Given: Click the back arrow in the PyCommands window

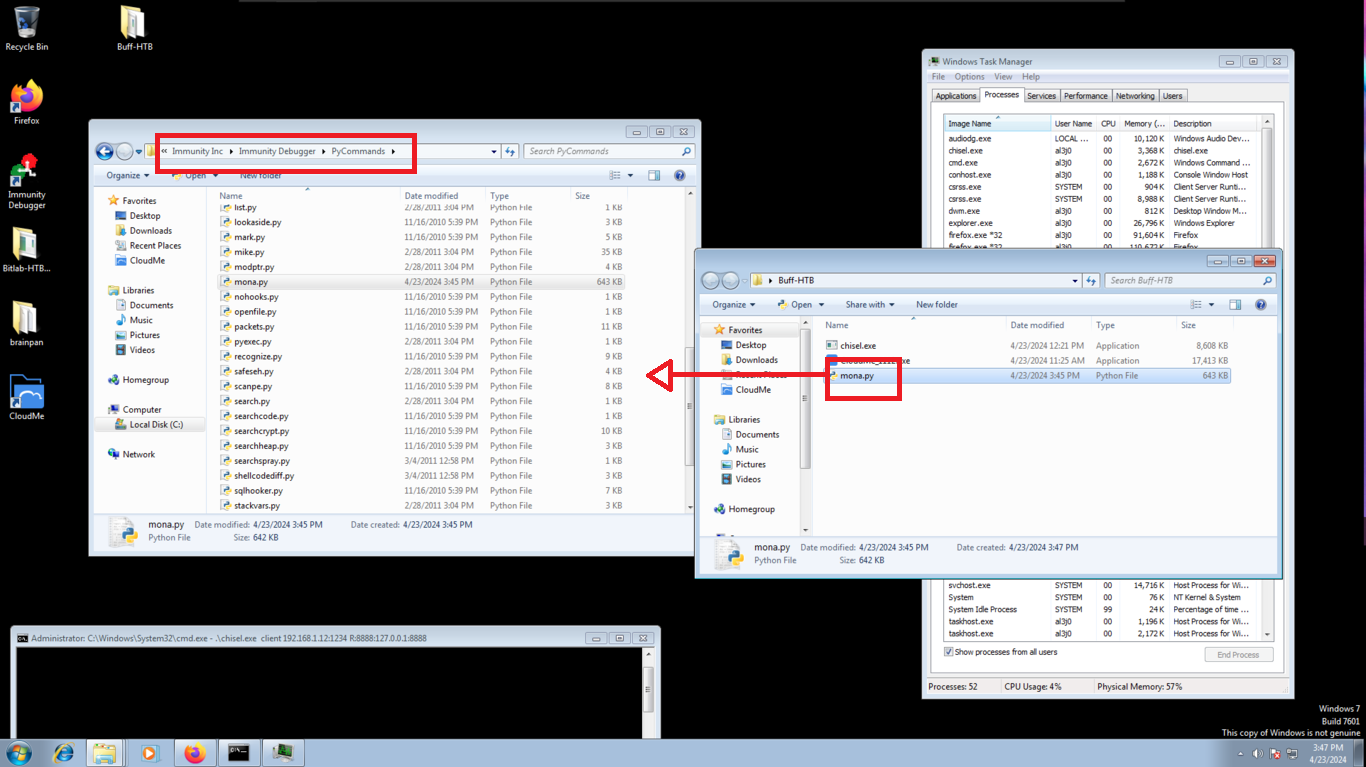Looking at the screenshot, I should click(x=104, y=152).
